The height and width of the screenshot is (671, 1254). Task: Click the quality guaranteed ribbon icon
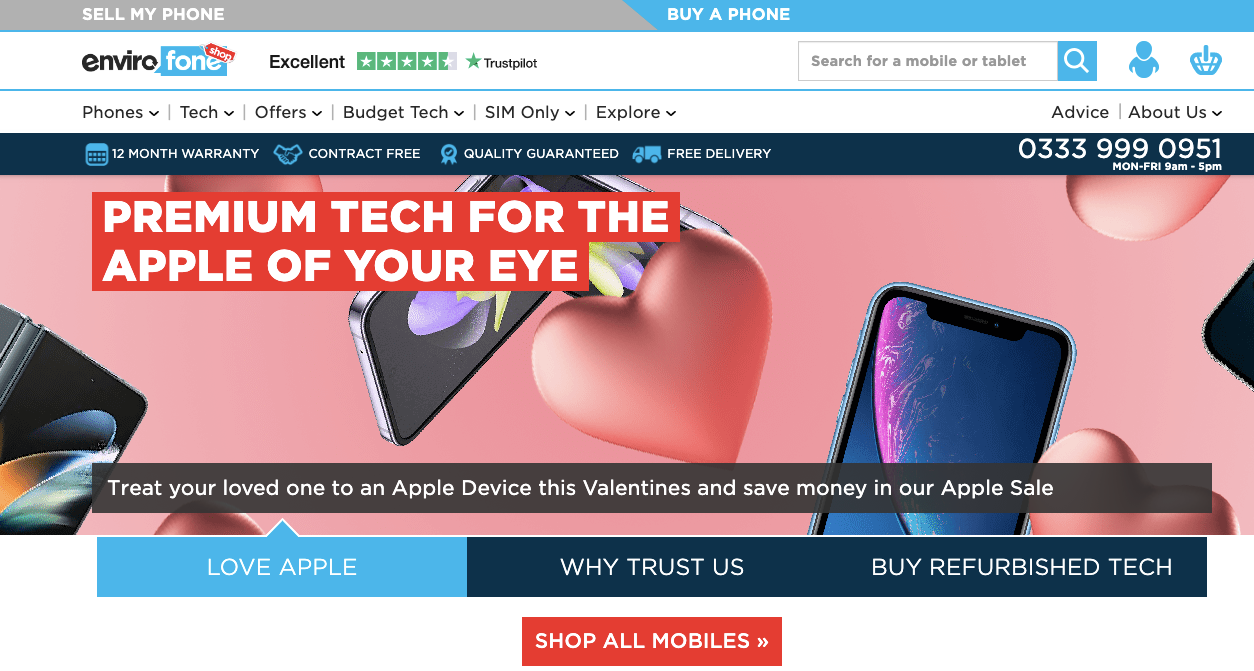(x=448, y=154)
